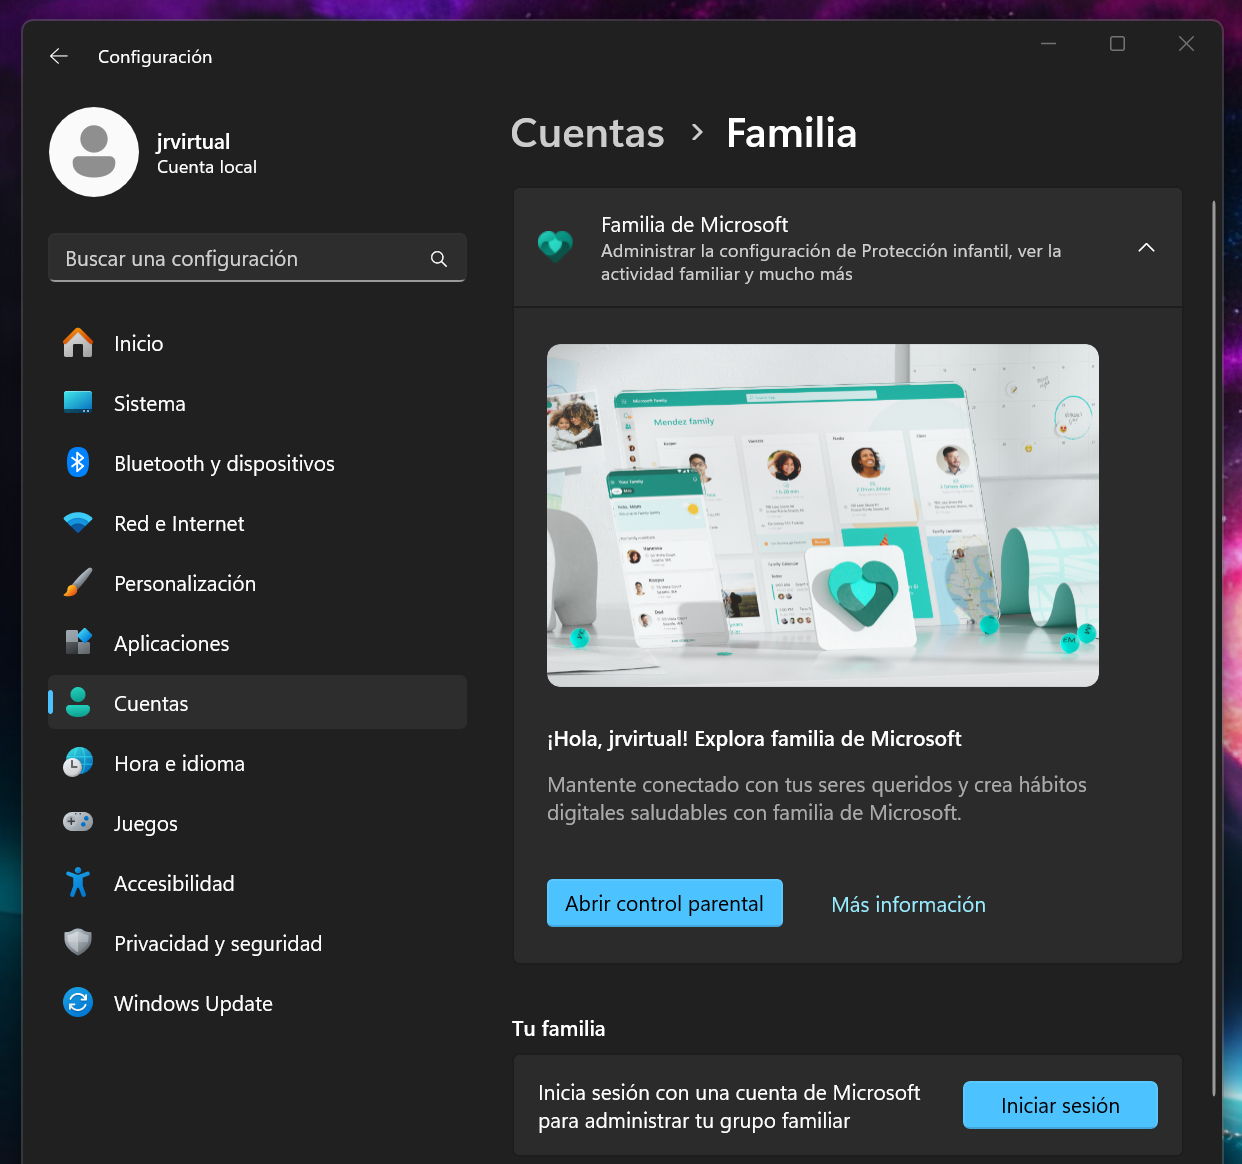Viewport: 1242px width, 1164px height.
Task: Select Aplicaciones in the sidebar
Action: click(171, 644)
